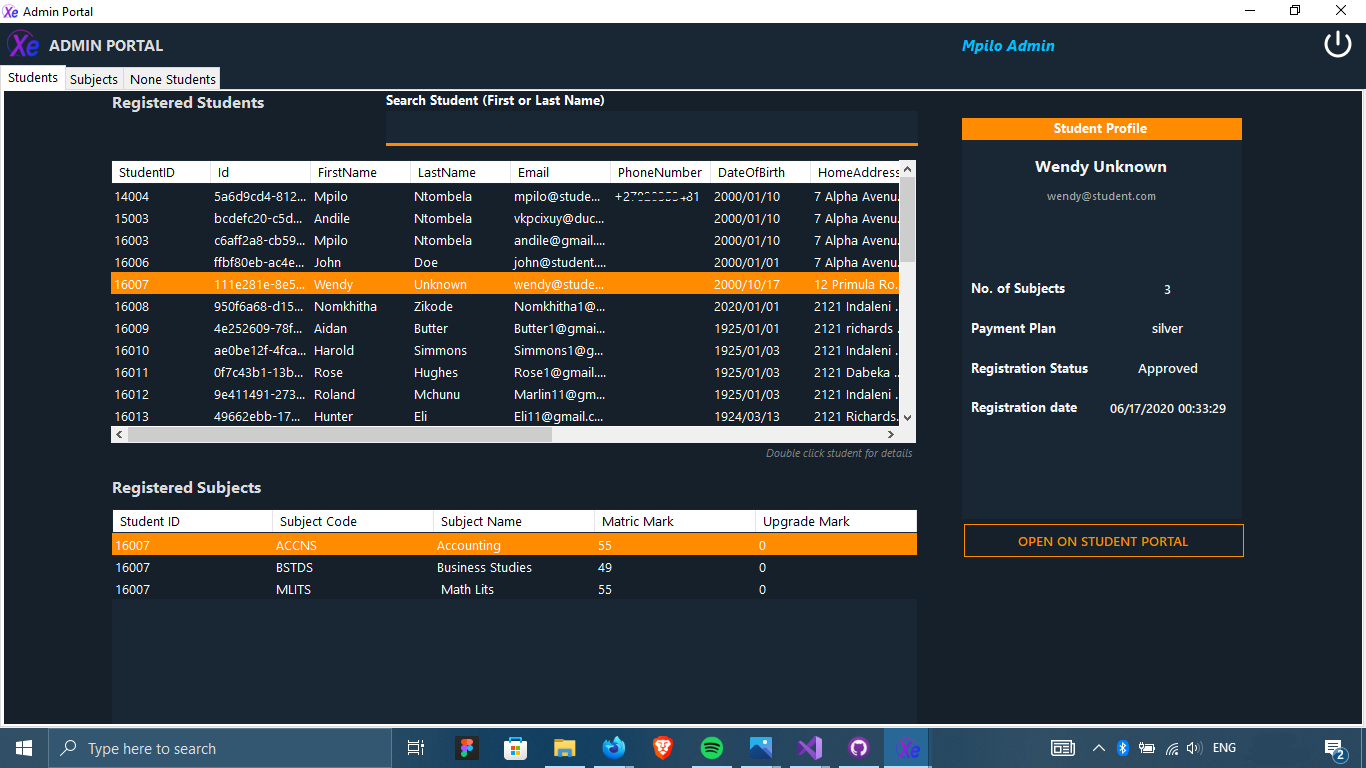Launch Spotify from the taskbar
Screen dimensions: 1366x768
712,748
